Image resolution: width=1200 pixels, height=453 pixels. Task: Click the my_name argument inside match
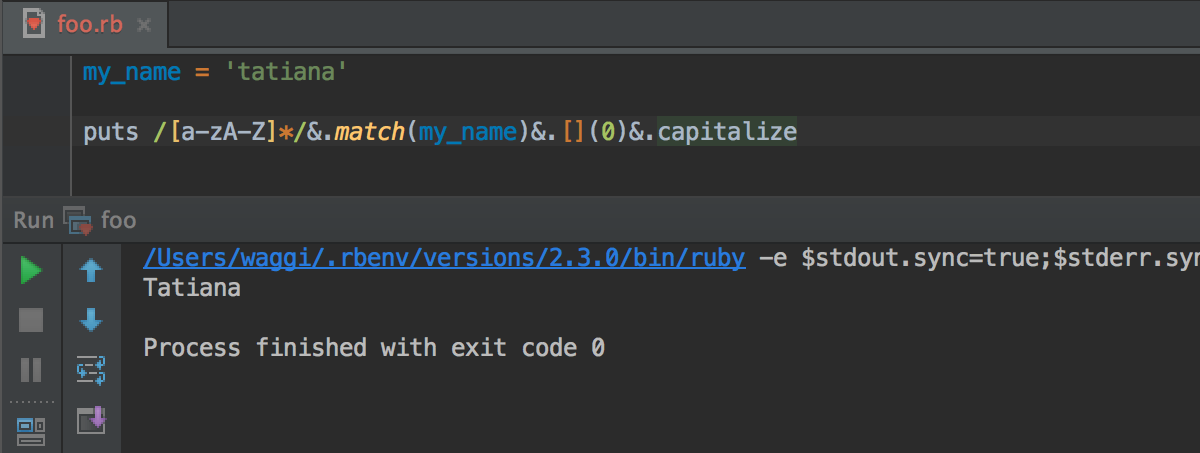pos(467,132)
